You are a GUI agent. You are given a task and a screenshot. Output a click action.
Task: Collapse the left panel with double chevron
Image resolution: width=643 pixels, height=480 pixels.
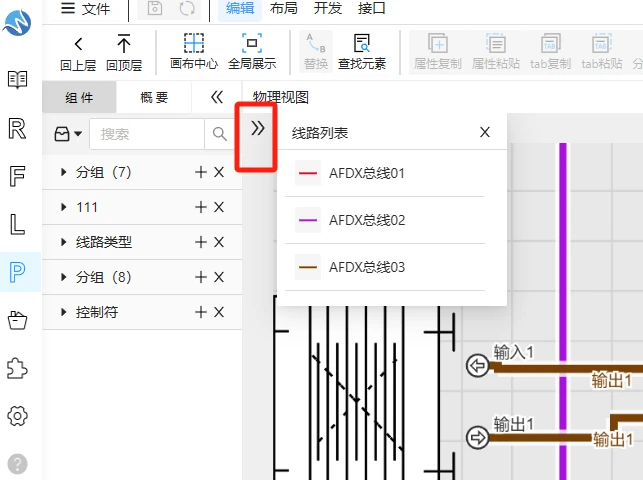coord(217,97)
